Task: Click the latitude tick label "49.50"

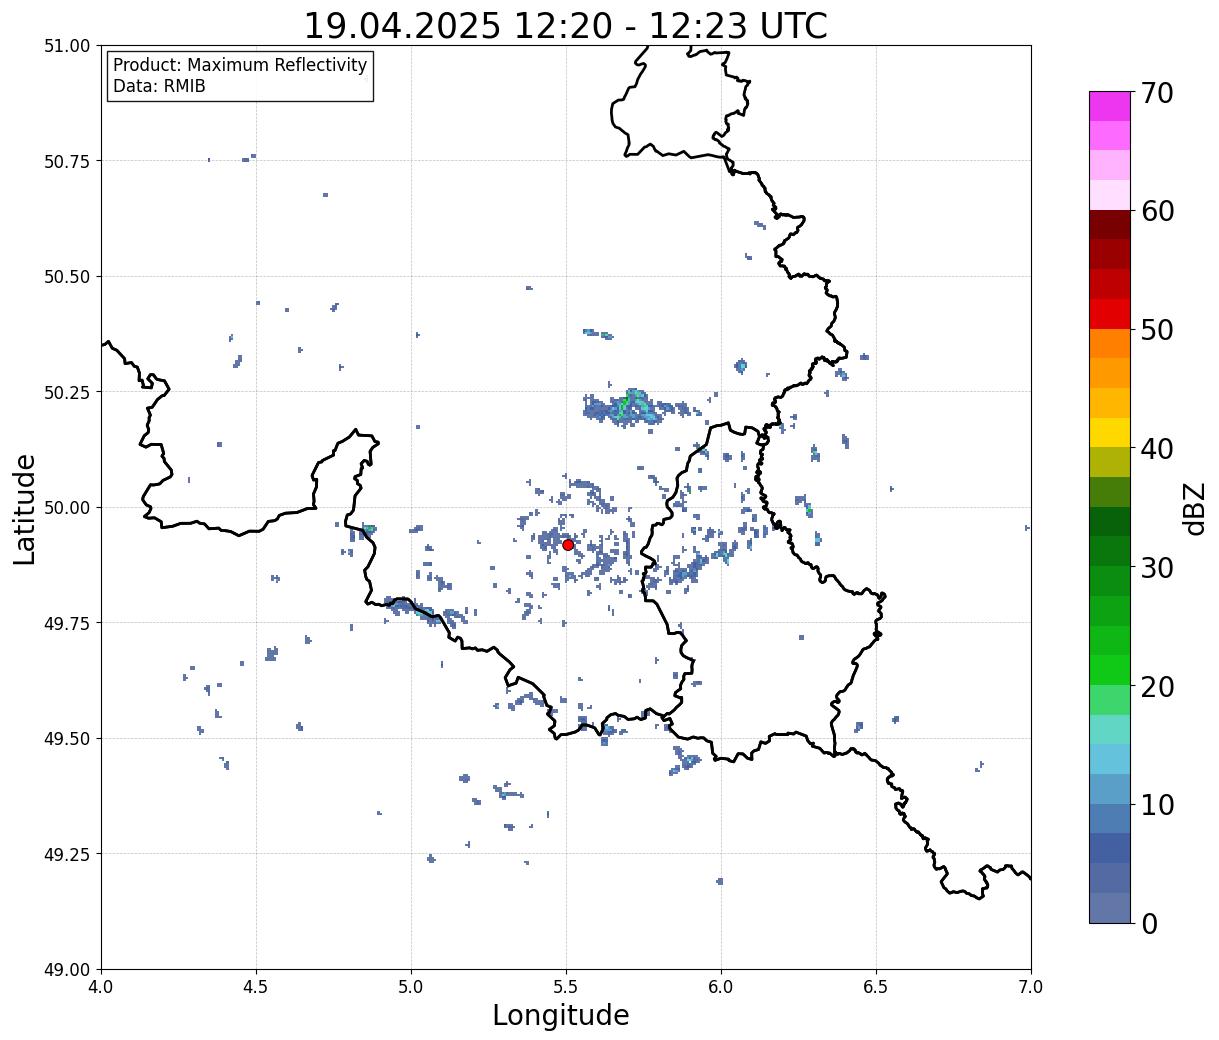Action: point(67,739)
